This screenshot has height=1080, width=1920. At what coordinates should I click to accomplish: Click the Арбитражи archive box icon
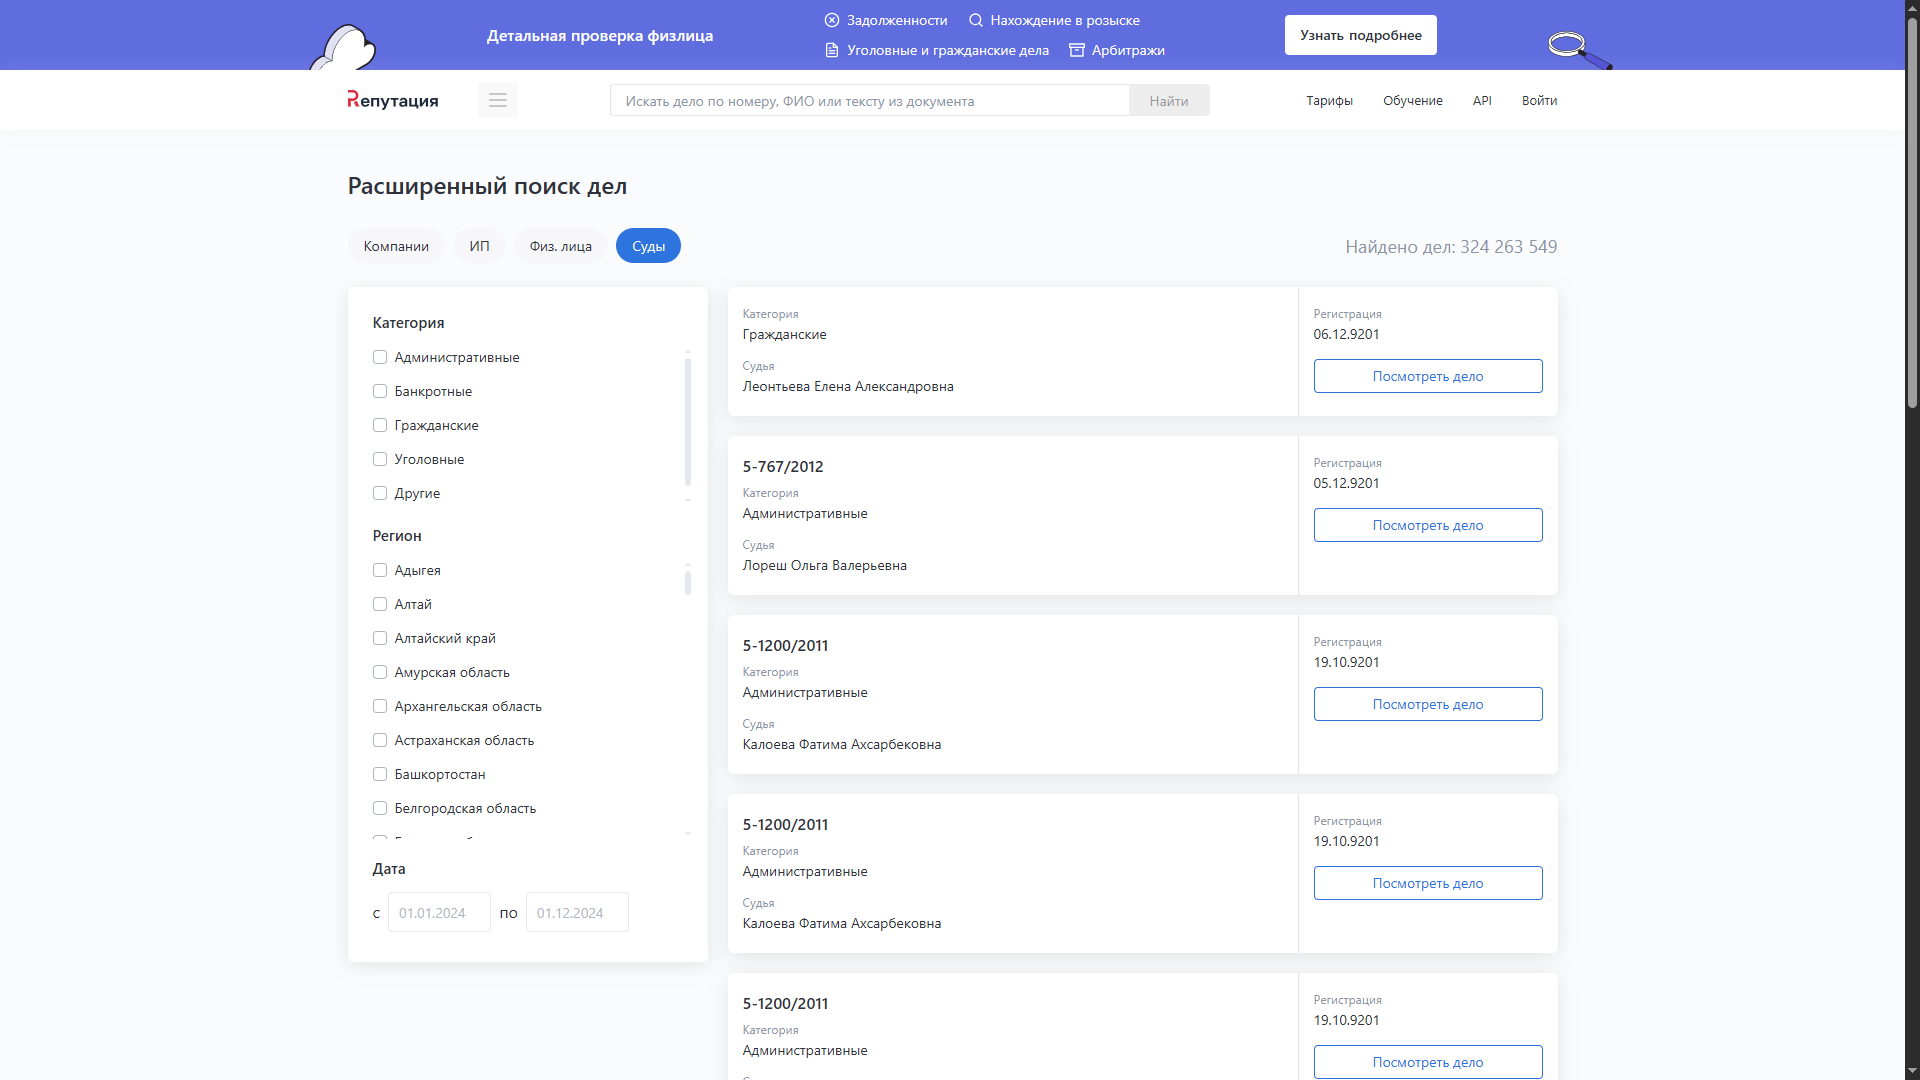coord(1076,50)
